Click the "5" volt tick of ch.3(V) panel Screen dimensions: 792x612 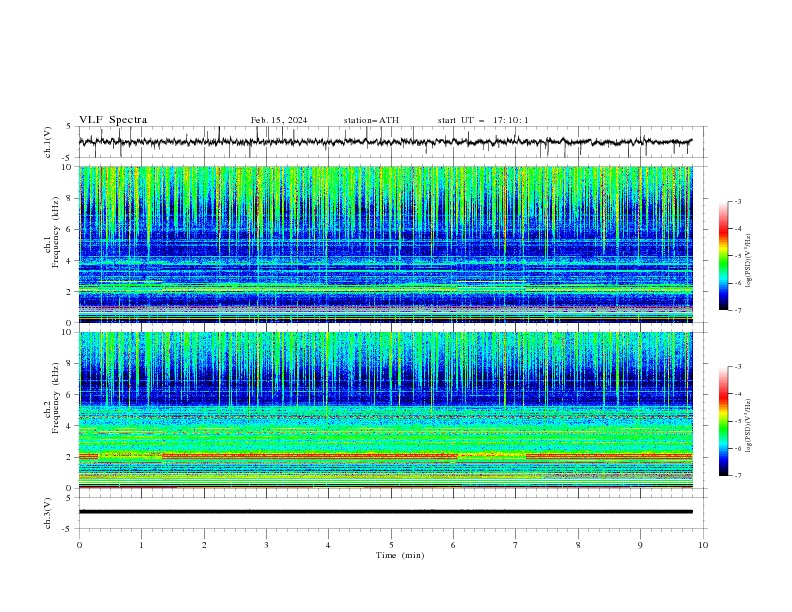pyautogui.click(x=68, y=498)
